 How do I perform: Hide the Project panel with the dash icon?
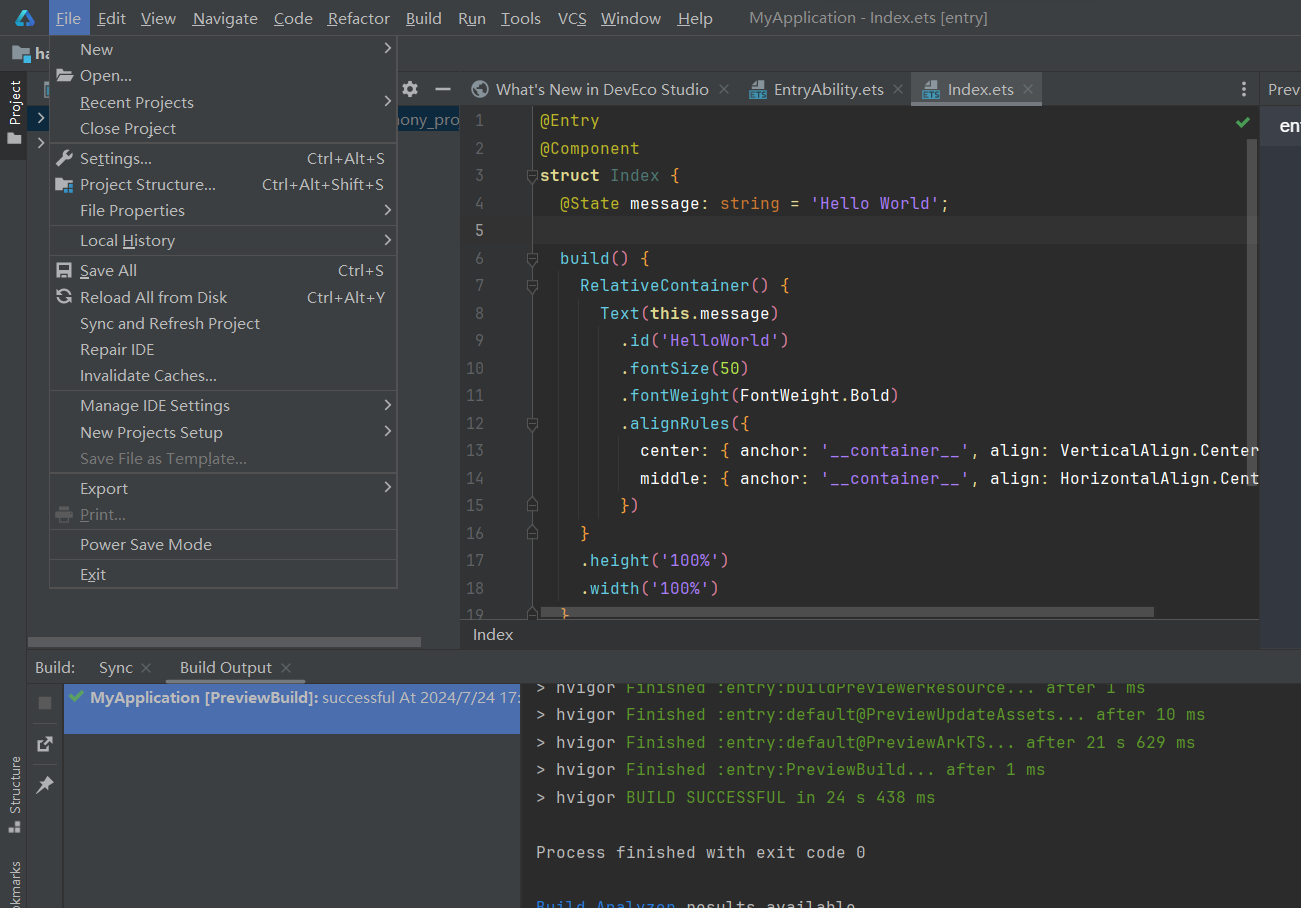click(443, 89)
